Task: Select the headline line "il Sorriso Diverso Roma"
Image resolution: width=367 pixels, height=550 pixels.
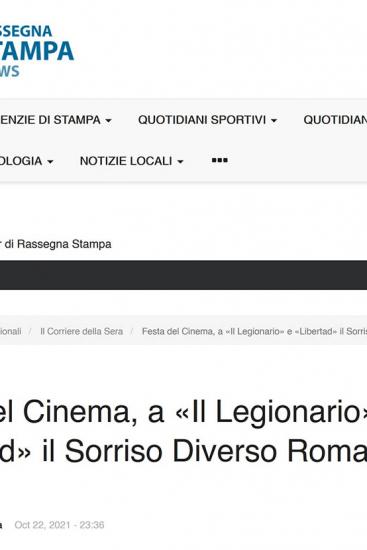Action: click(204, 451)
